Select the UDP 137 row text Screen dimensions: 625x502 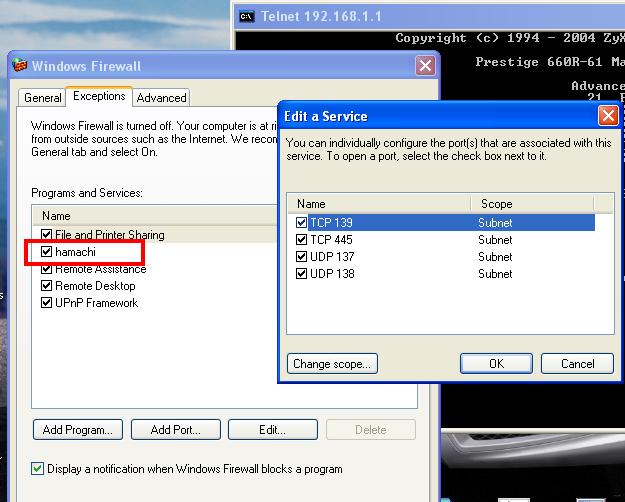[332, 256]
